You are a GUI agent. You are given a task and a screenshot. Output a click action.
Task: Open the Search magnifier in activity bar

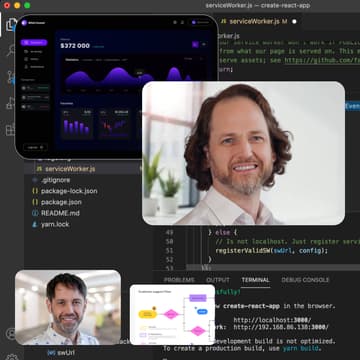coord(11,51)
